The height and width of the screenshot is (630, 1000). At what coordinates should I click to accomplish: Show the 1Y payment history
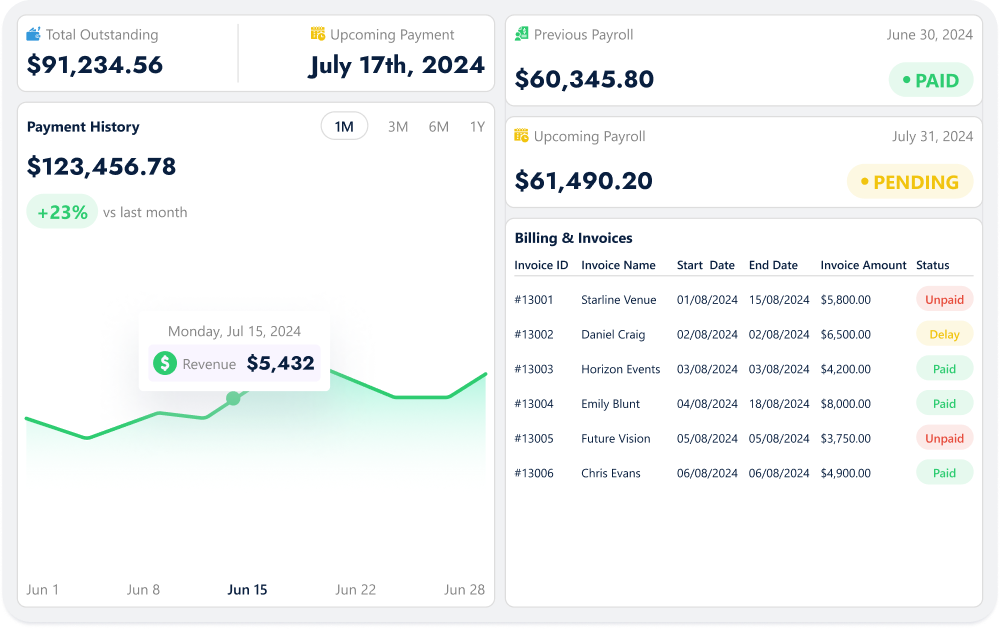coord(477,127)
